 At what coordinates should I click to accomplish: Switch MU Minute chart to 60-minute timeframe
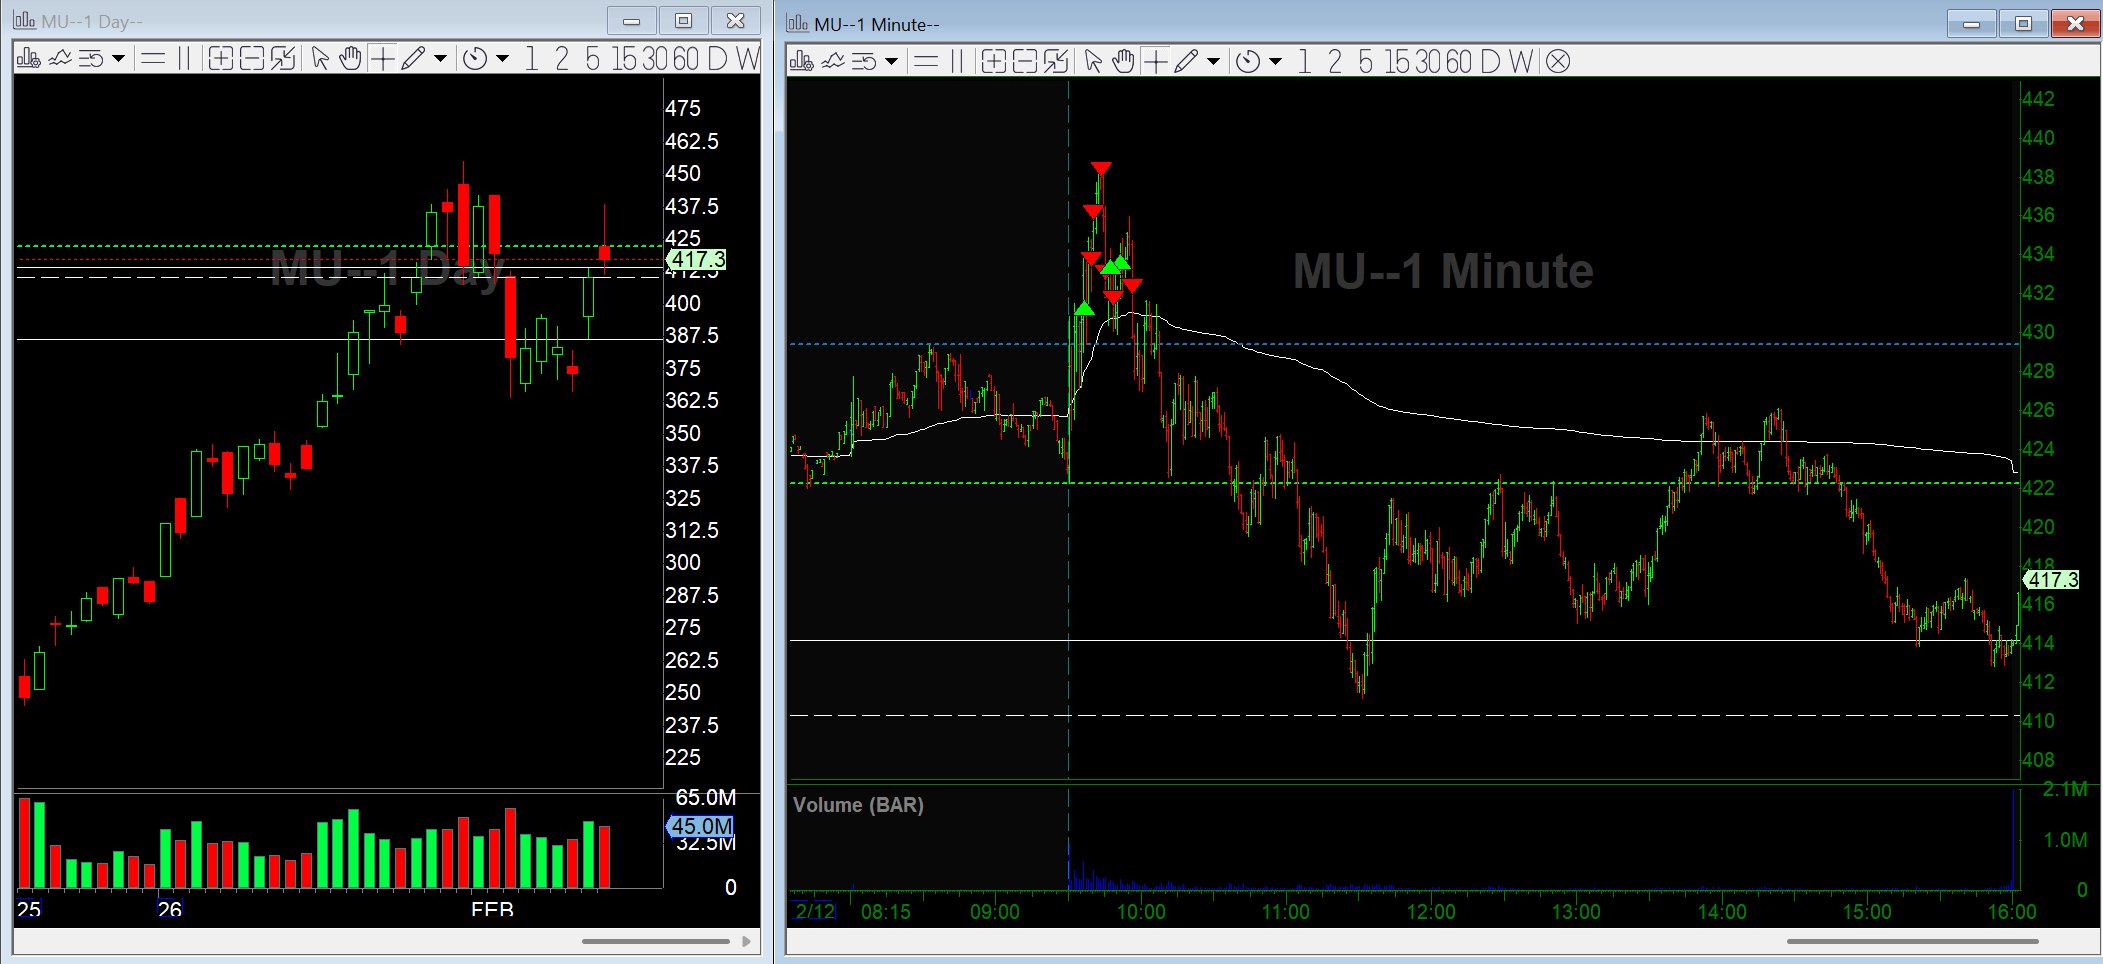click(x=1459, y=62)
